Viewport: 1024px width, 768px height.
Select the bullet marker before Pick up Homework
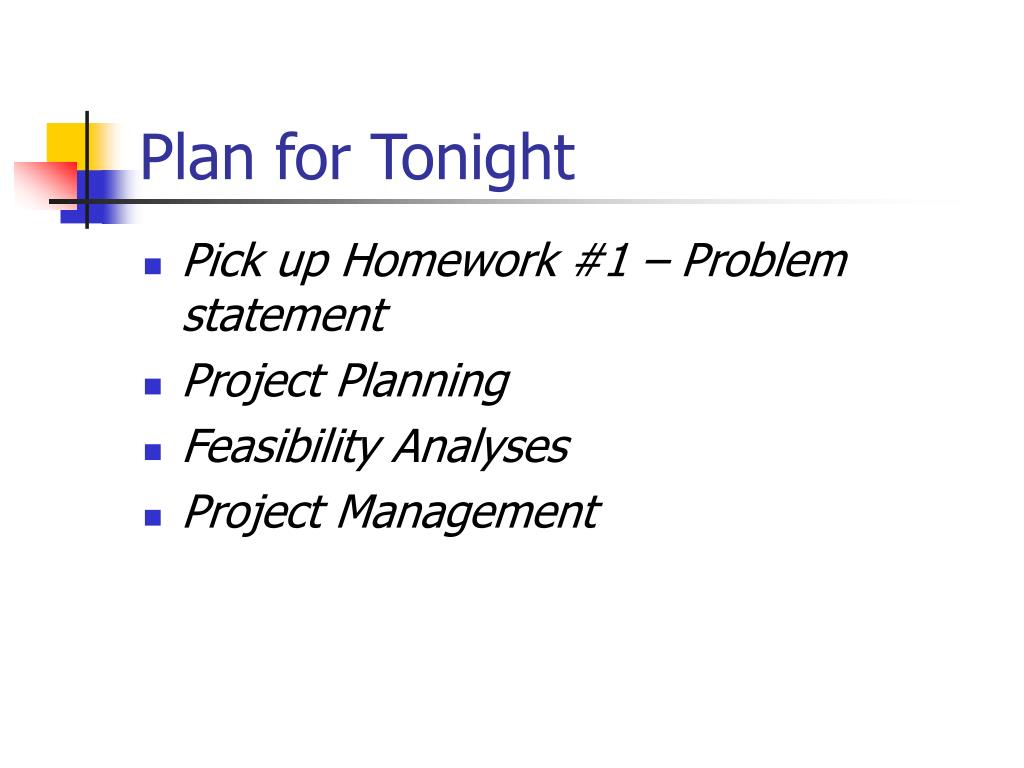[153, 266]
